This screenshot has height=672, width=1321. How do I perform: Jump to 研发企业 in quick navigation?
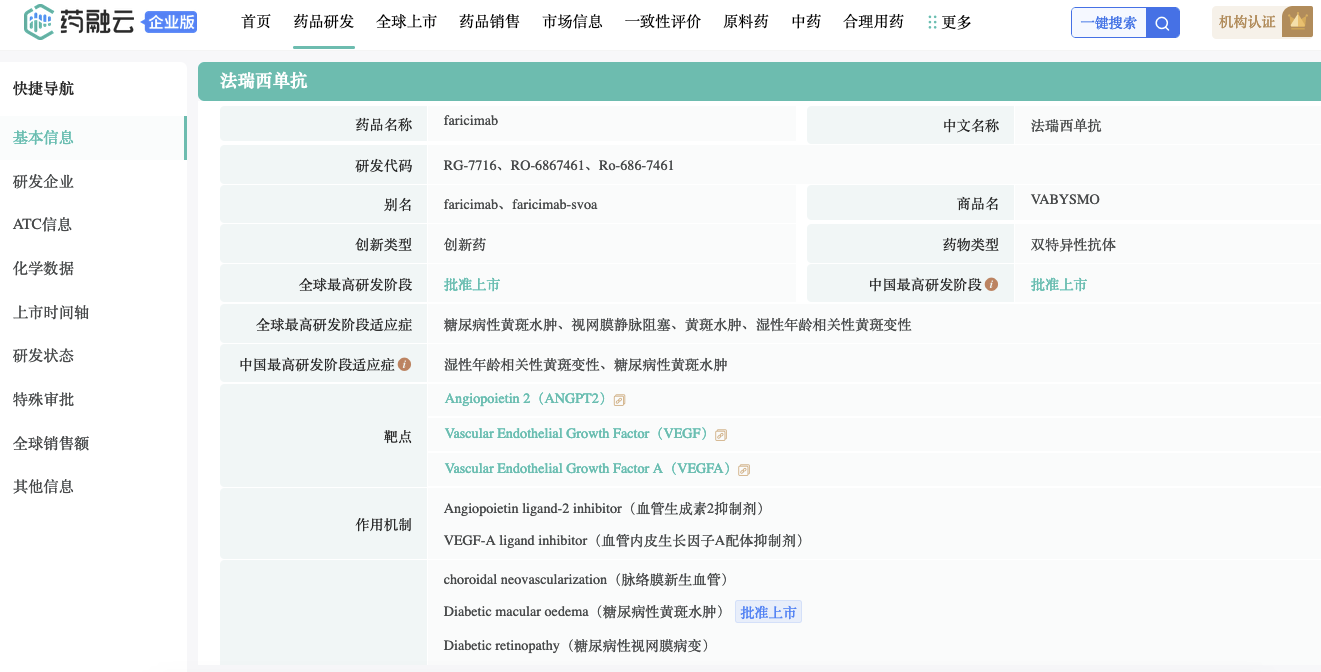[43, 181]
